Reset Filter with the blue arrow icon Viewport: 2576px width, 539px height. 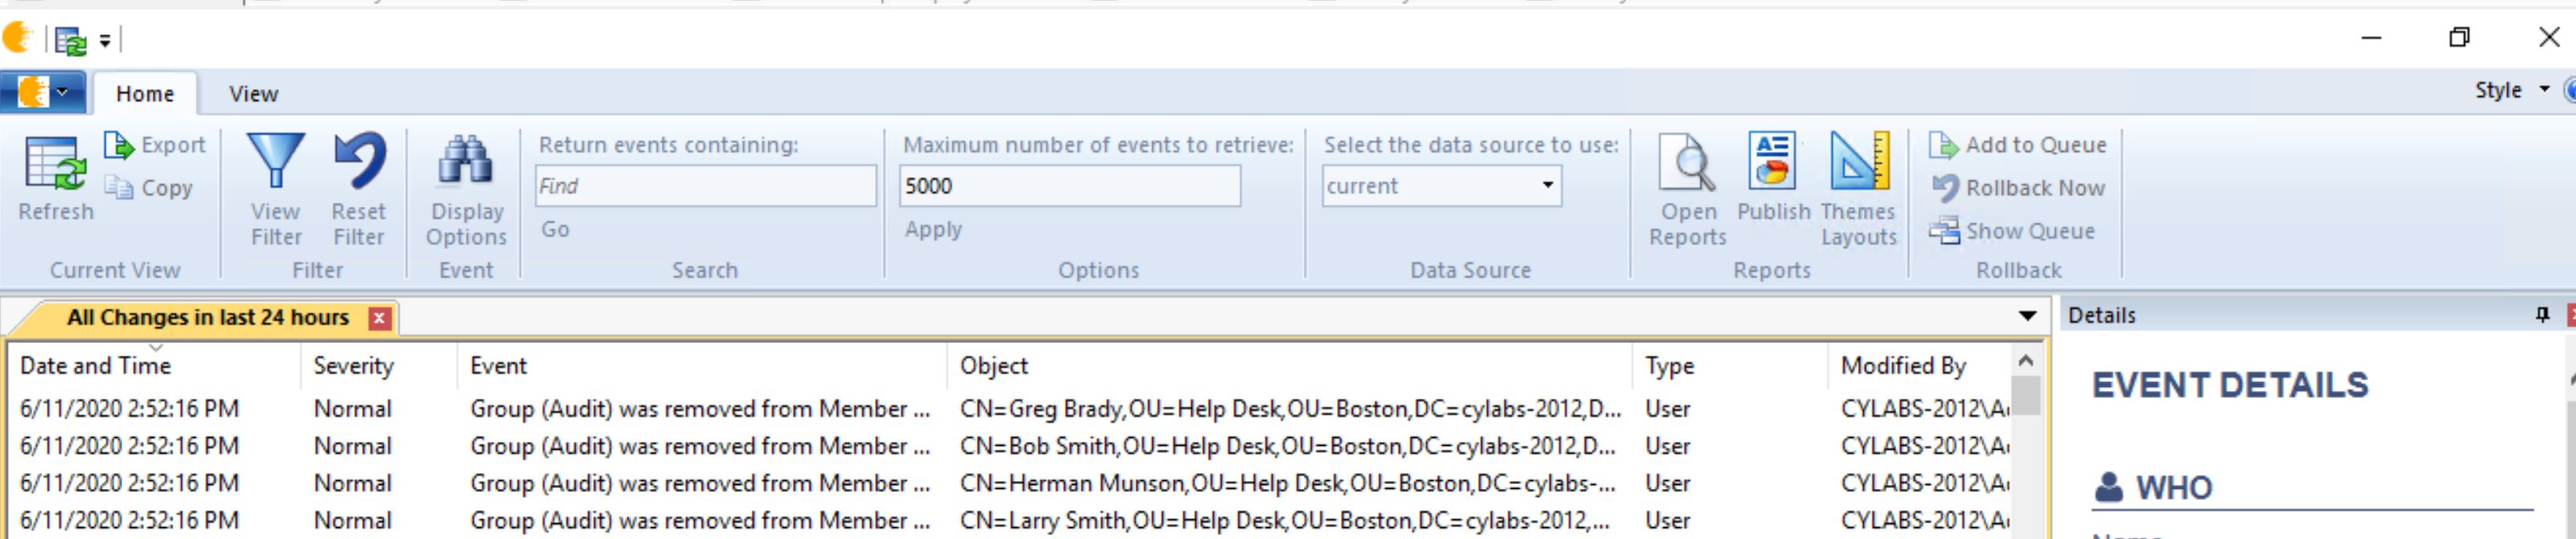(x=358, y=161)
